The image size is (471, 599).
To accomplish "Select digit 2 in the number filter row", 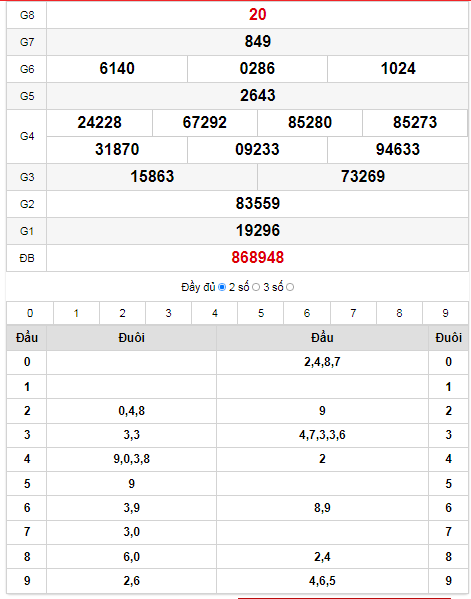I will pos(122,313).
